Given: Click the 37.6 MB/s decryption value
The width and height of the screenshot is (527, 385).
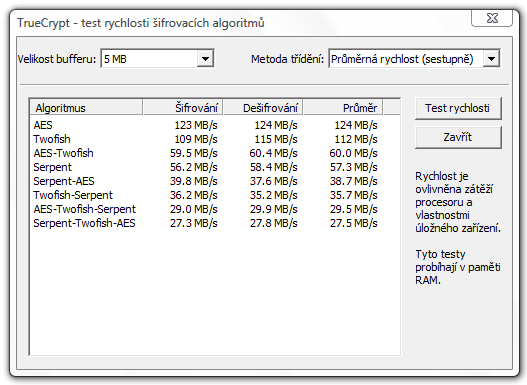Looking at the screenshot, I should (x=274, y=181).
